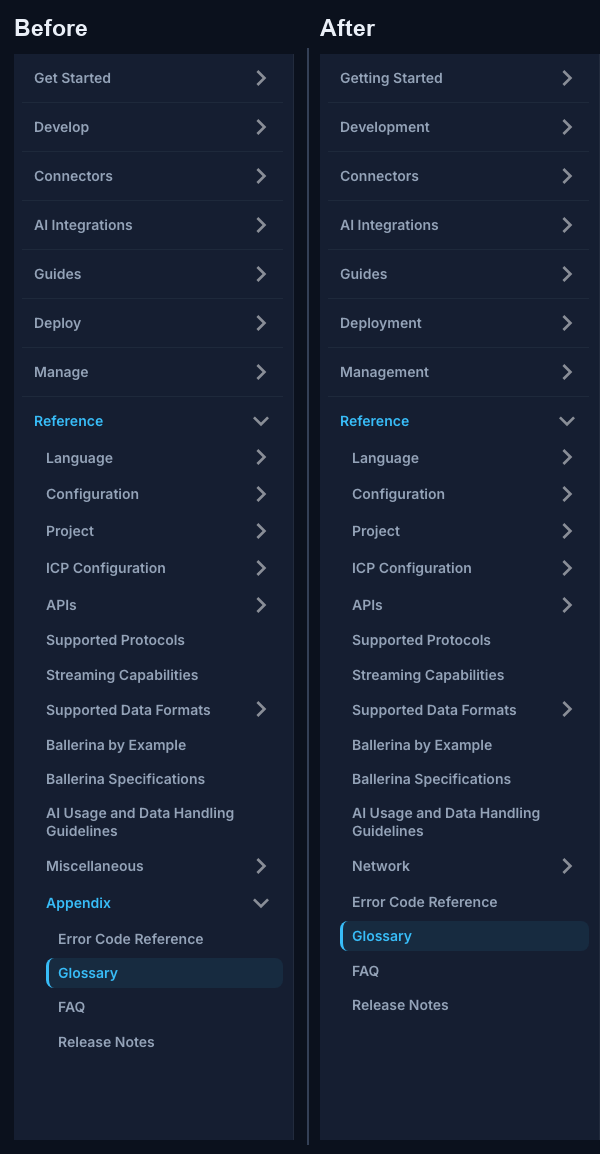The width and height of the screenshot is (600, 1154).
Task: Expand the Miscellaneous submenu arrow
Action: [261, 866]
